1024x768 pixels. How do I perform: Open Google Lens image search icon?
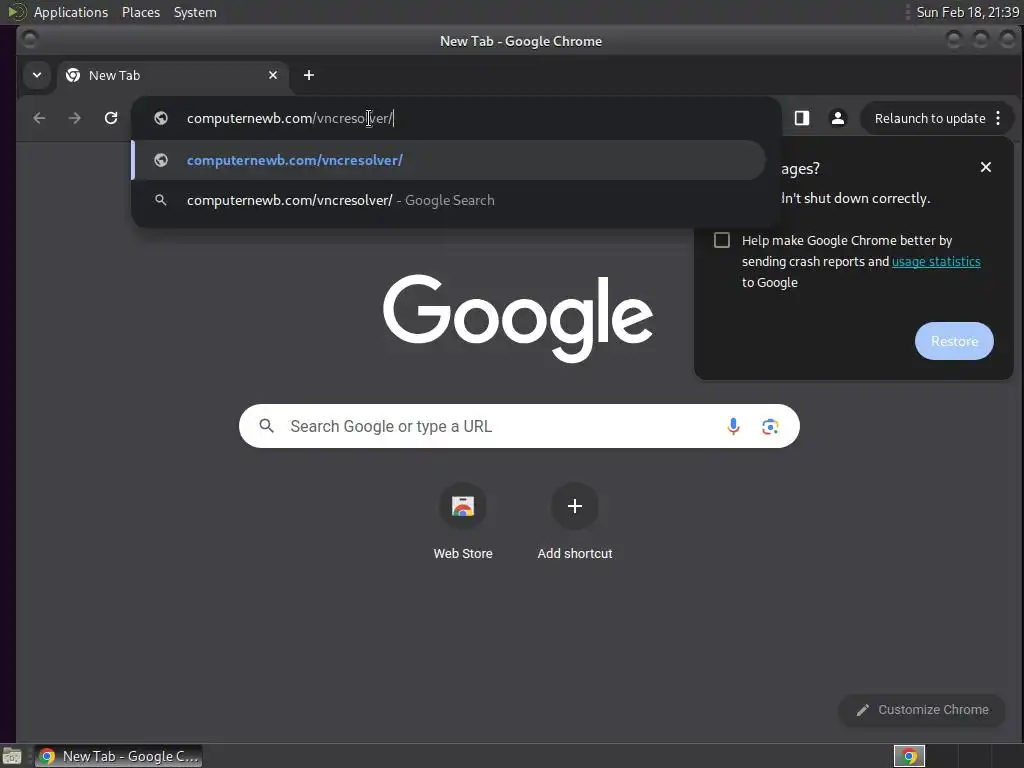(x=770, y=426)
